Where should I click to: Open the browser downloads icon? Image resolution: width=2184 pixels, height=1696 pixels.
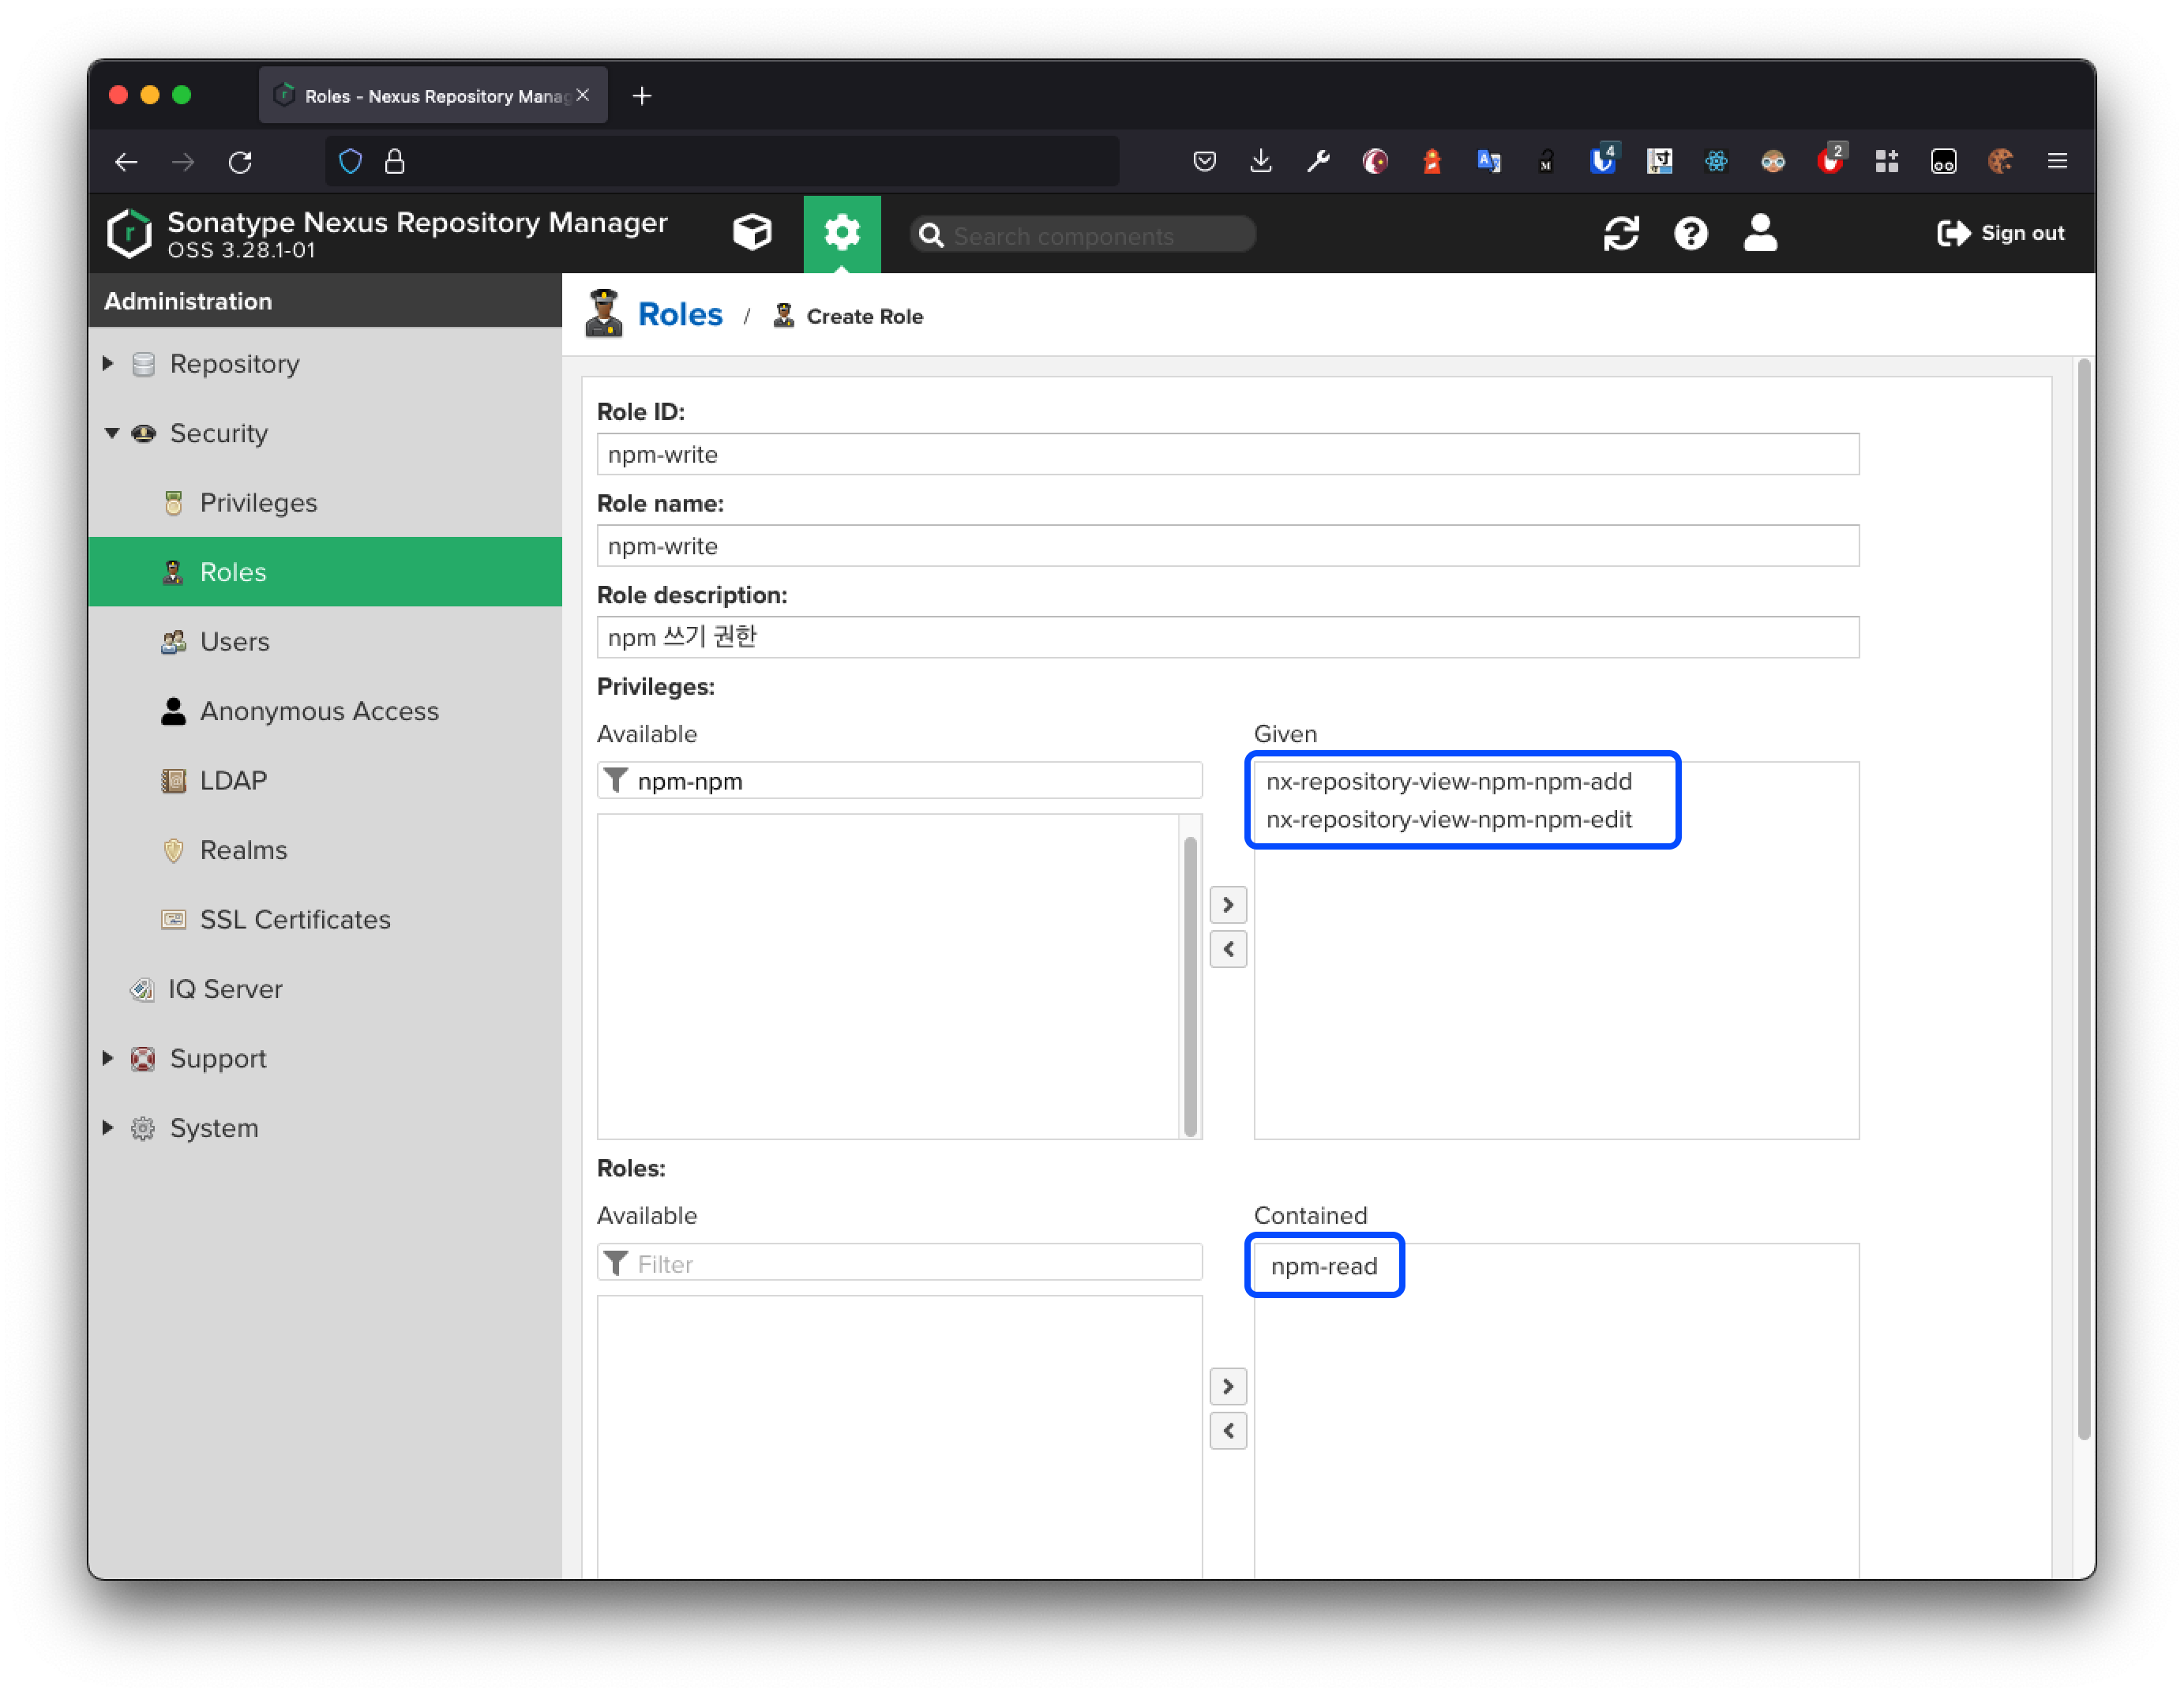coord(1261,161)
